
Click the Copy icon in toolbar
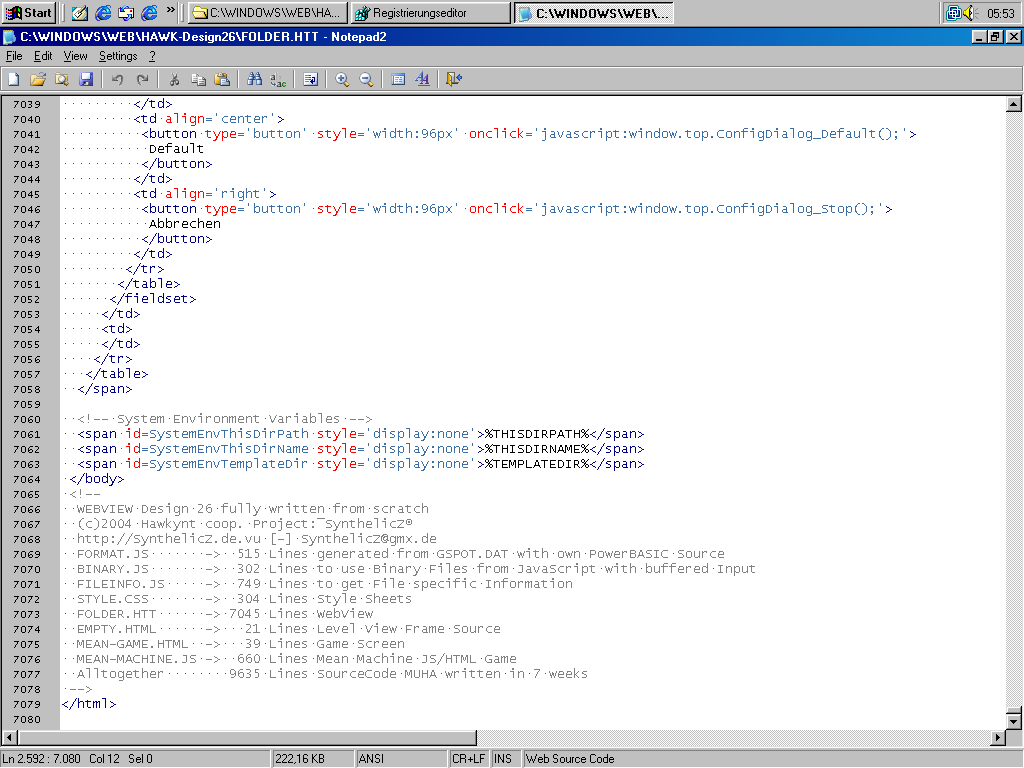pyautogui.click(x=198, y=80)
